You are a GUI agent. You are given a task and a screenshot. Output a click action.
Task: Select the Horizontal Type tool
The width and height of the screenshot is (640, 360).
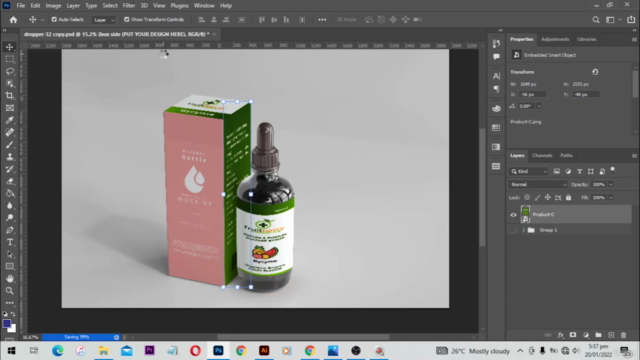[x=10, y=242]
